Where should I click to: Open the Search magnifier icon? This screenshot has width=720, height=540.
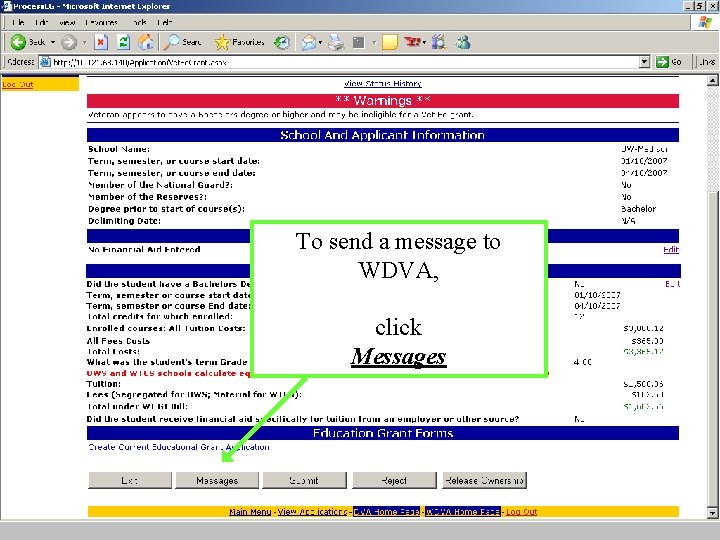point(172,42)
